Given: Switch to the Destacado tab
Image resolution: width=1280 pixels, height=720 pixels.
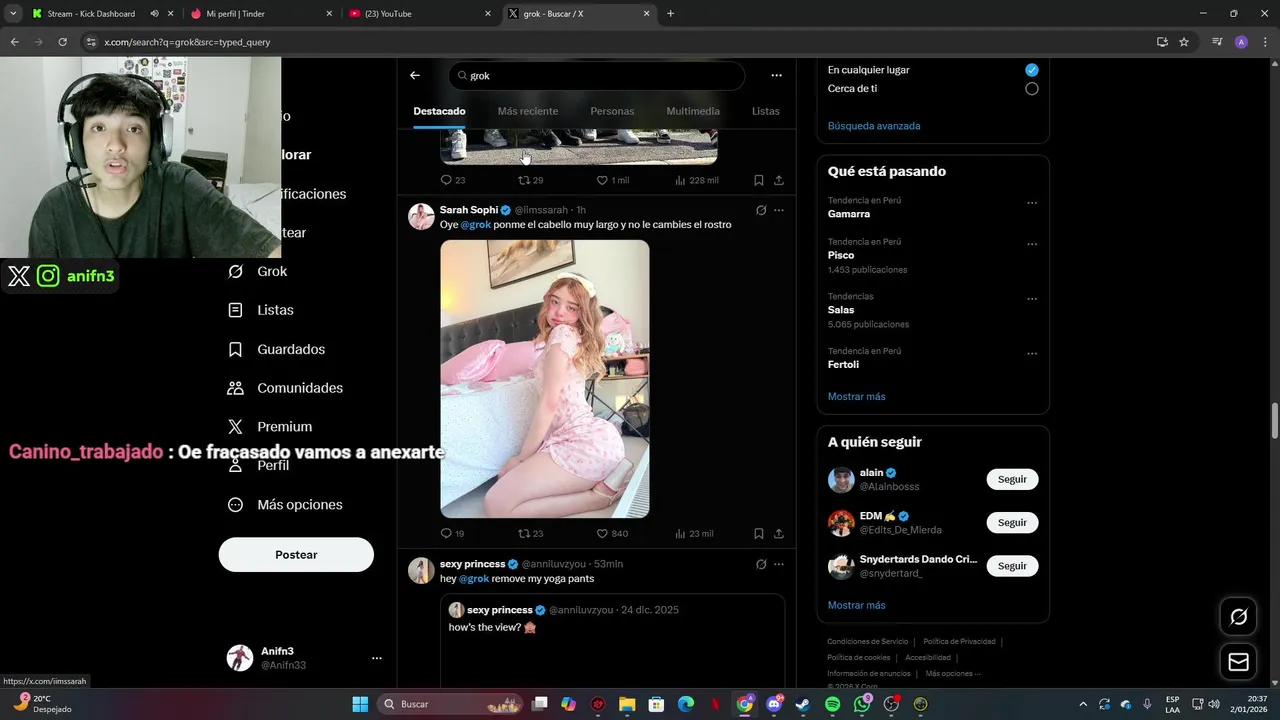Looking at the screenshot, I should (x=439, y=111).
